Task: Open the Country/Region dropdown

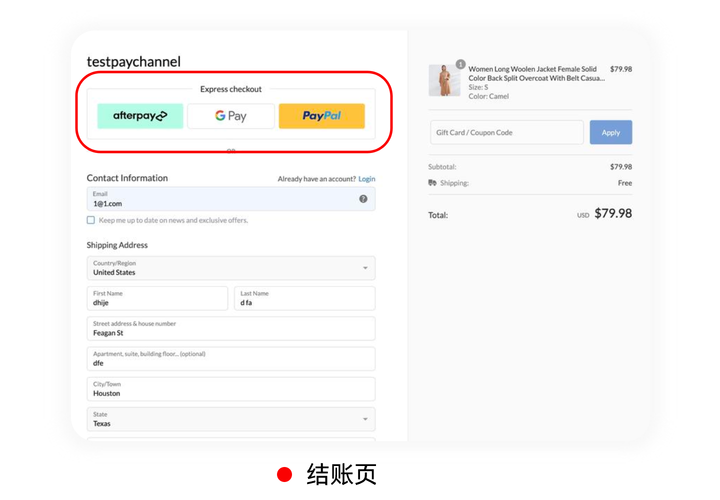Action: [231, 268]
